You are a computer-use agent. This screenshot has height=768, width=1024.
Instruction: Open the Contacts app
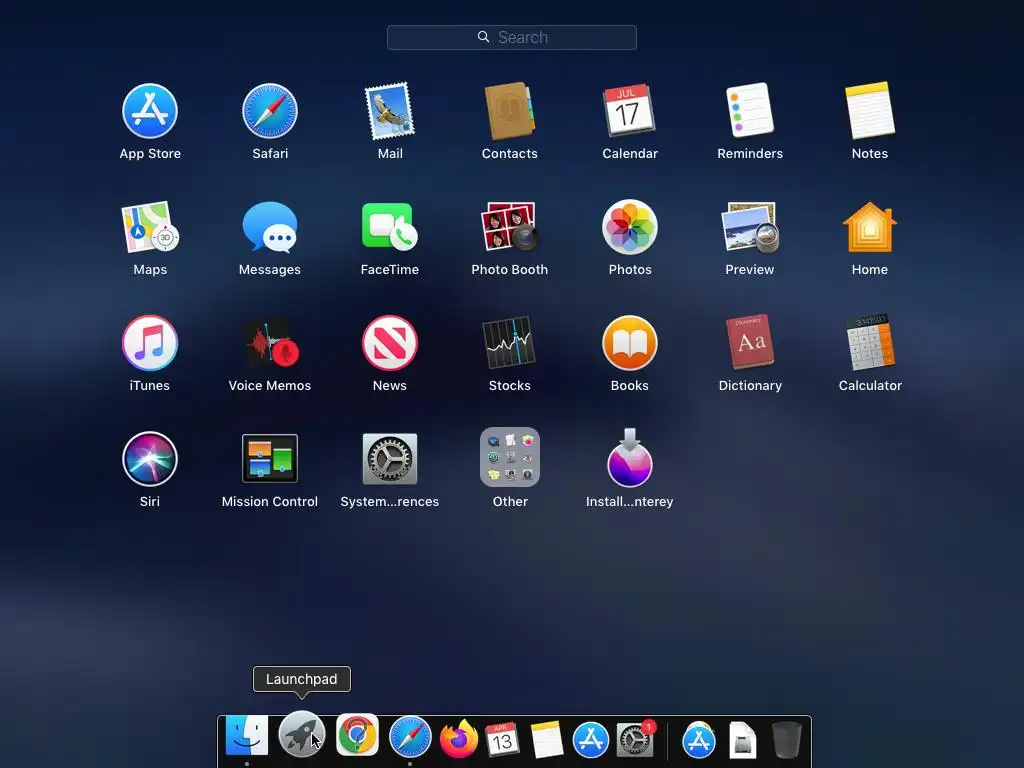[x=509, y=111]
